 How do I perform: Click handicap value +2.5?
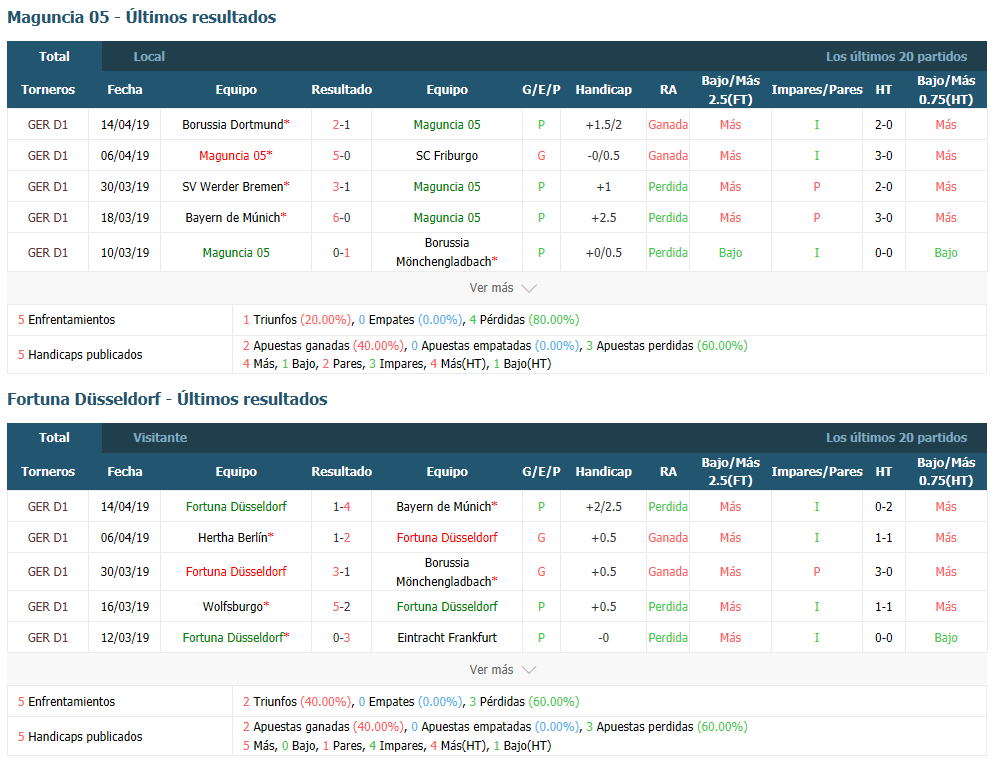(x=604, y=218)
